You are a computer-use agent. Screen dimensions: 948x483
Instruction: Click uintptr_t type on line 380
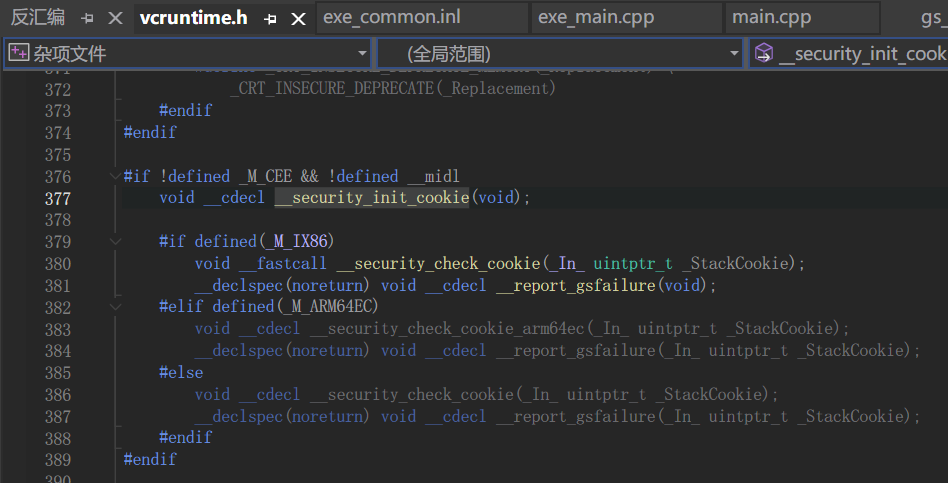(x=633, y=264)
